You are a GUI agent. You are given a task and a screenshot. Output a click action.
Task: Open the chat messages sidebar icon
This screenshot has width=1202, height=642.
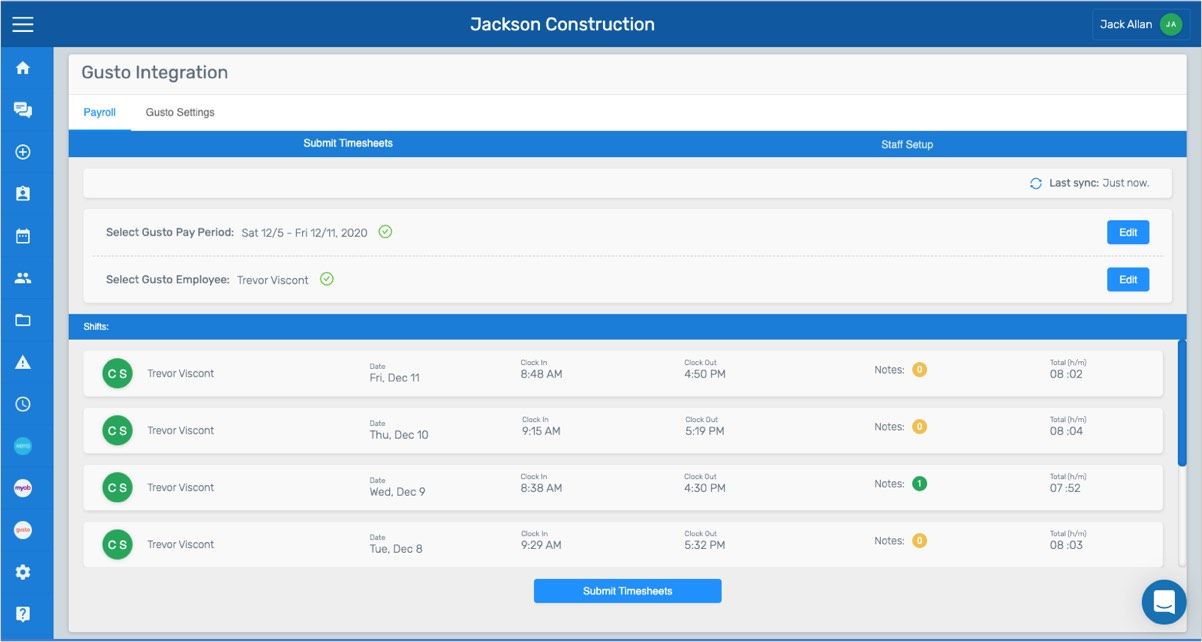point(23,110)
